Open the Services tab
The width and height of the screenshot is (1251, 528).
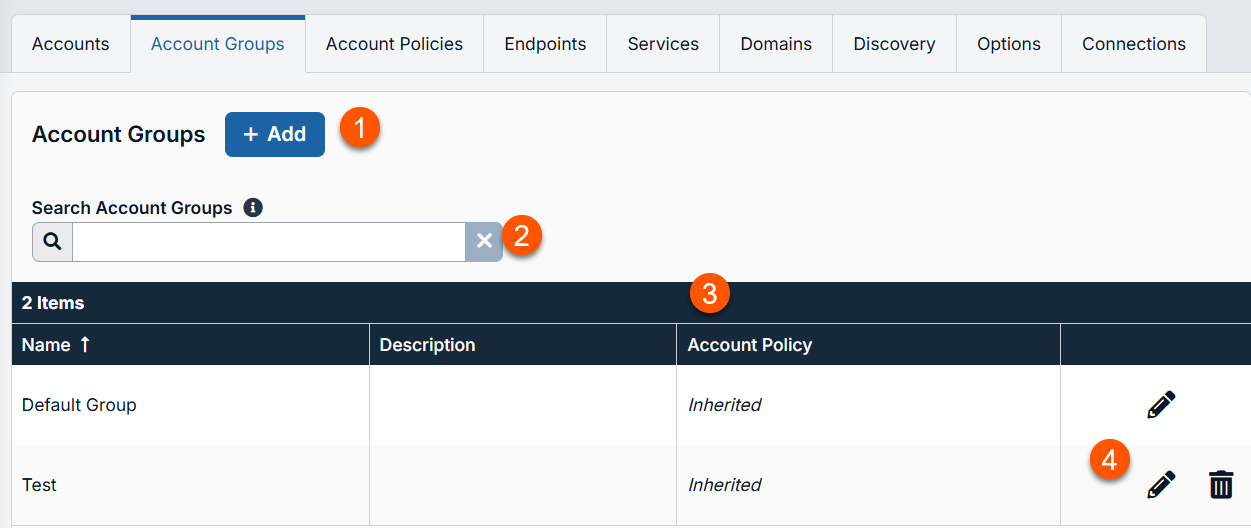pyautogui.click(x=663, y=44)
